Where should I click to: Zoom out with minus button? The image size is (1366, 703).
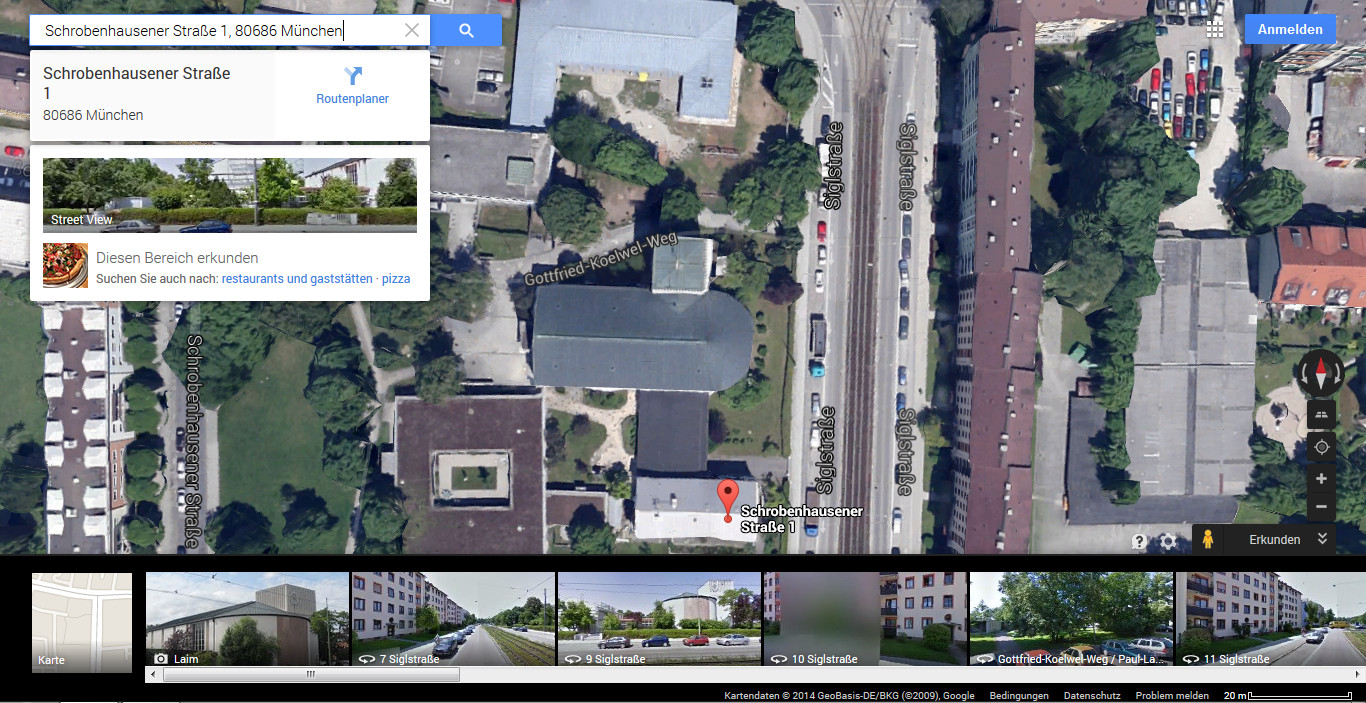coord(1321,507)
